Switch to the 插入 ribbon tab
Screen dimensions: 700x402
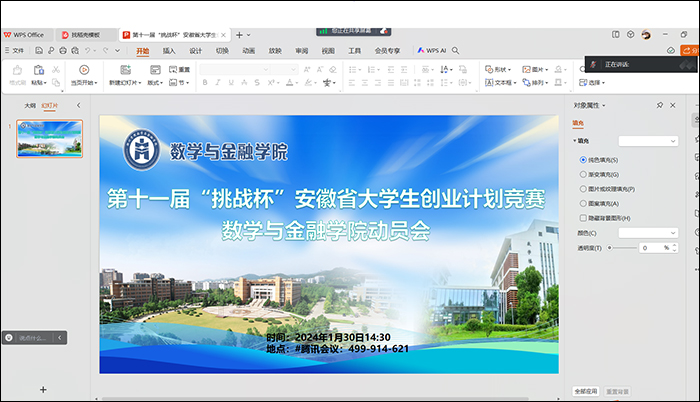(x=169, y=50)
